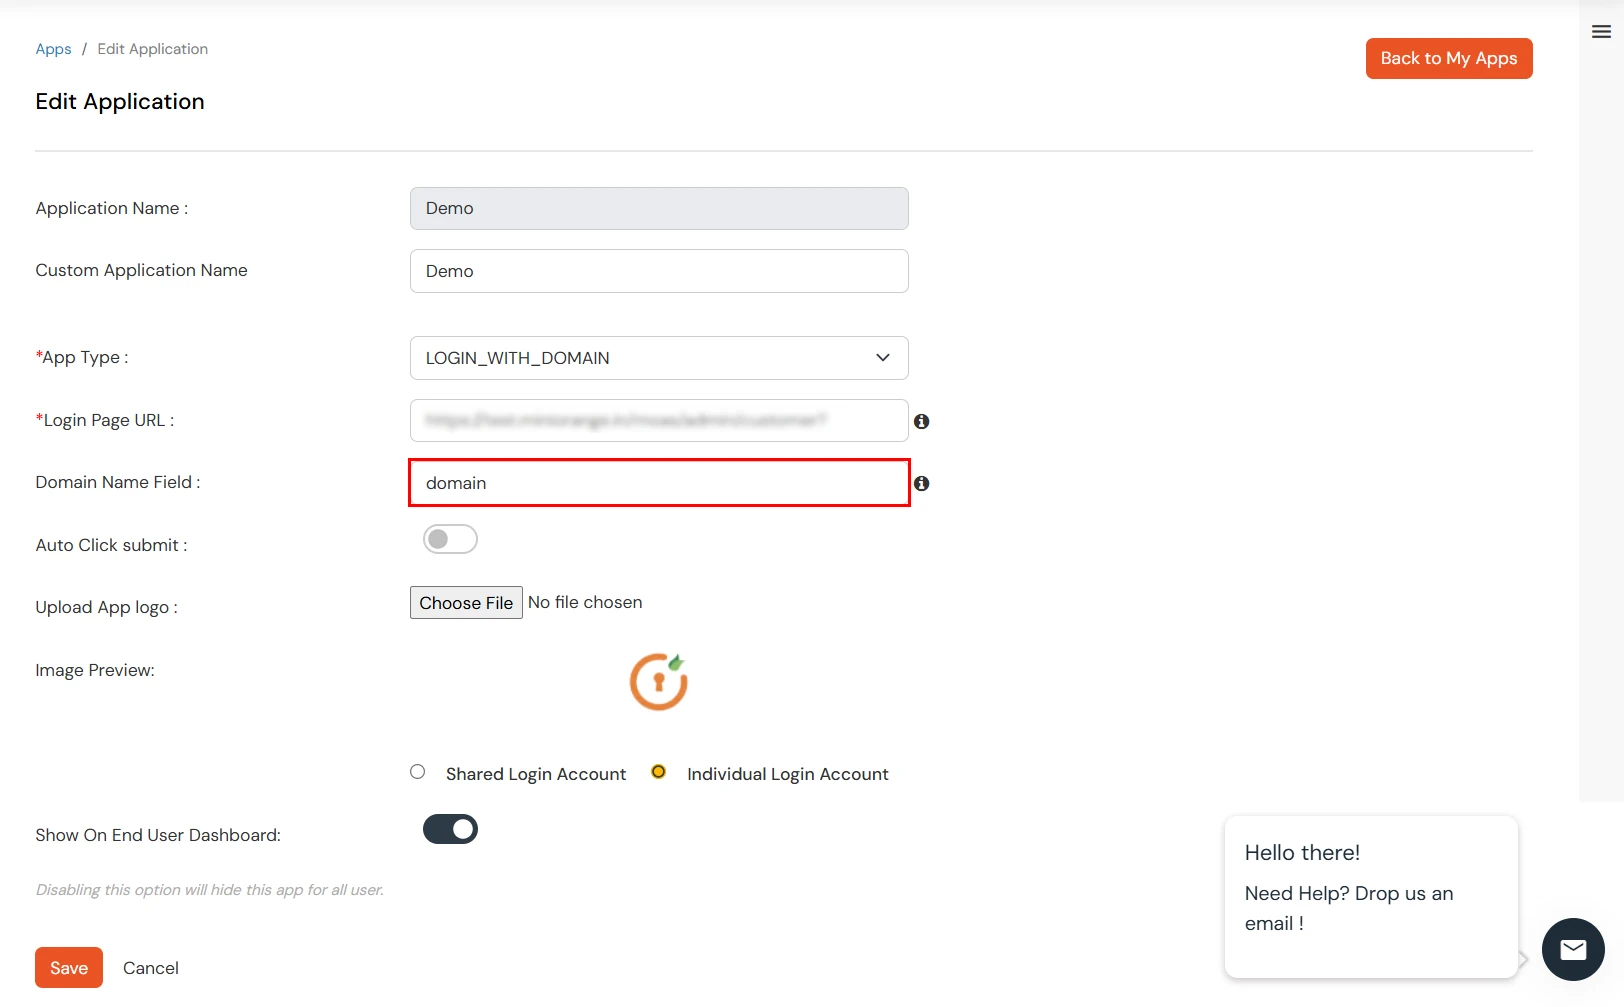Cancel editing the application
1624x1007 pixels.
coord(150,967)
